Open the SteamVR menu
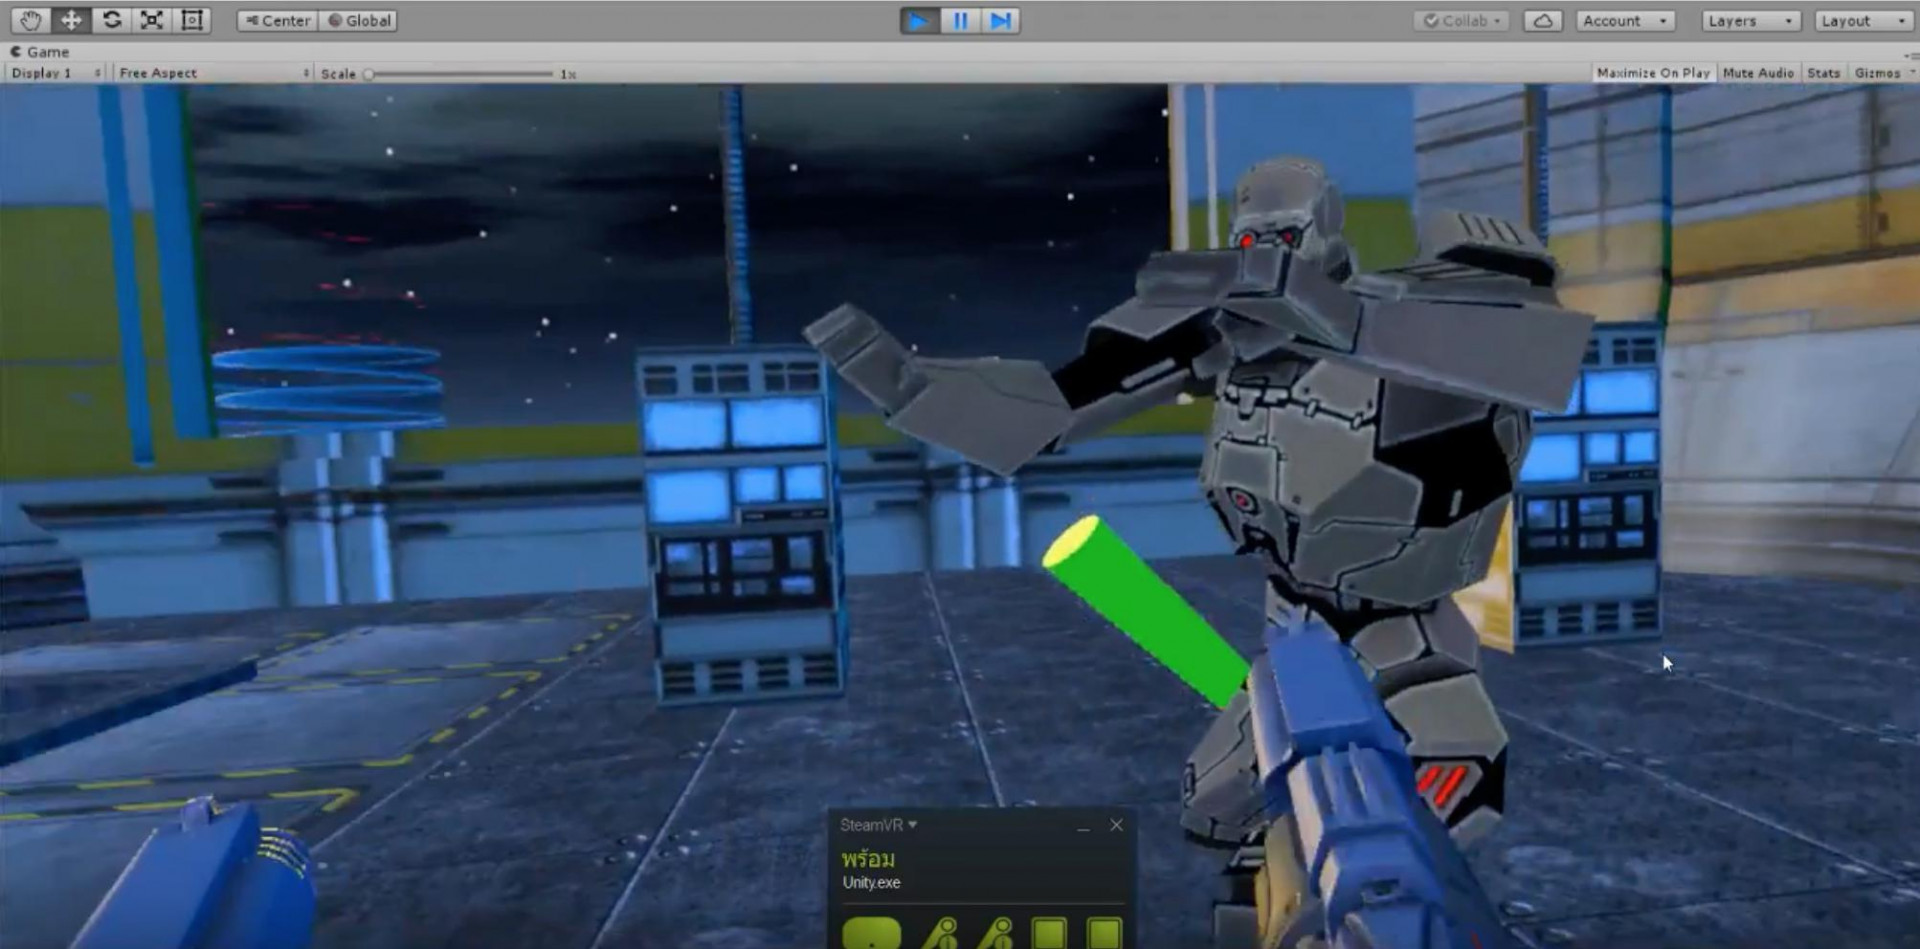Viewport: 1920px width, 949px height. tap(878, 825)
